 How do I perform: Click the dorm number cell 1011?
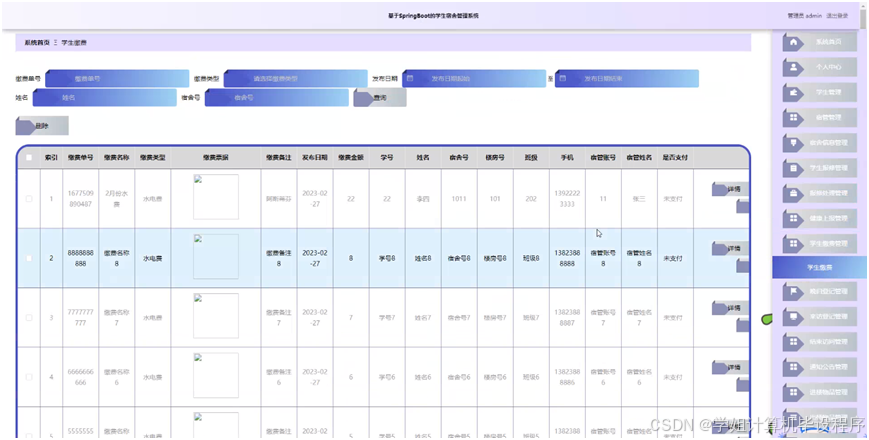[x=459, y=198]
